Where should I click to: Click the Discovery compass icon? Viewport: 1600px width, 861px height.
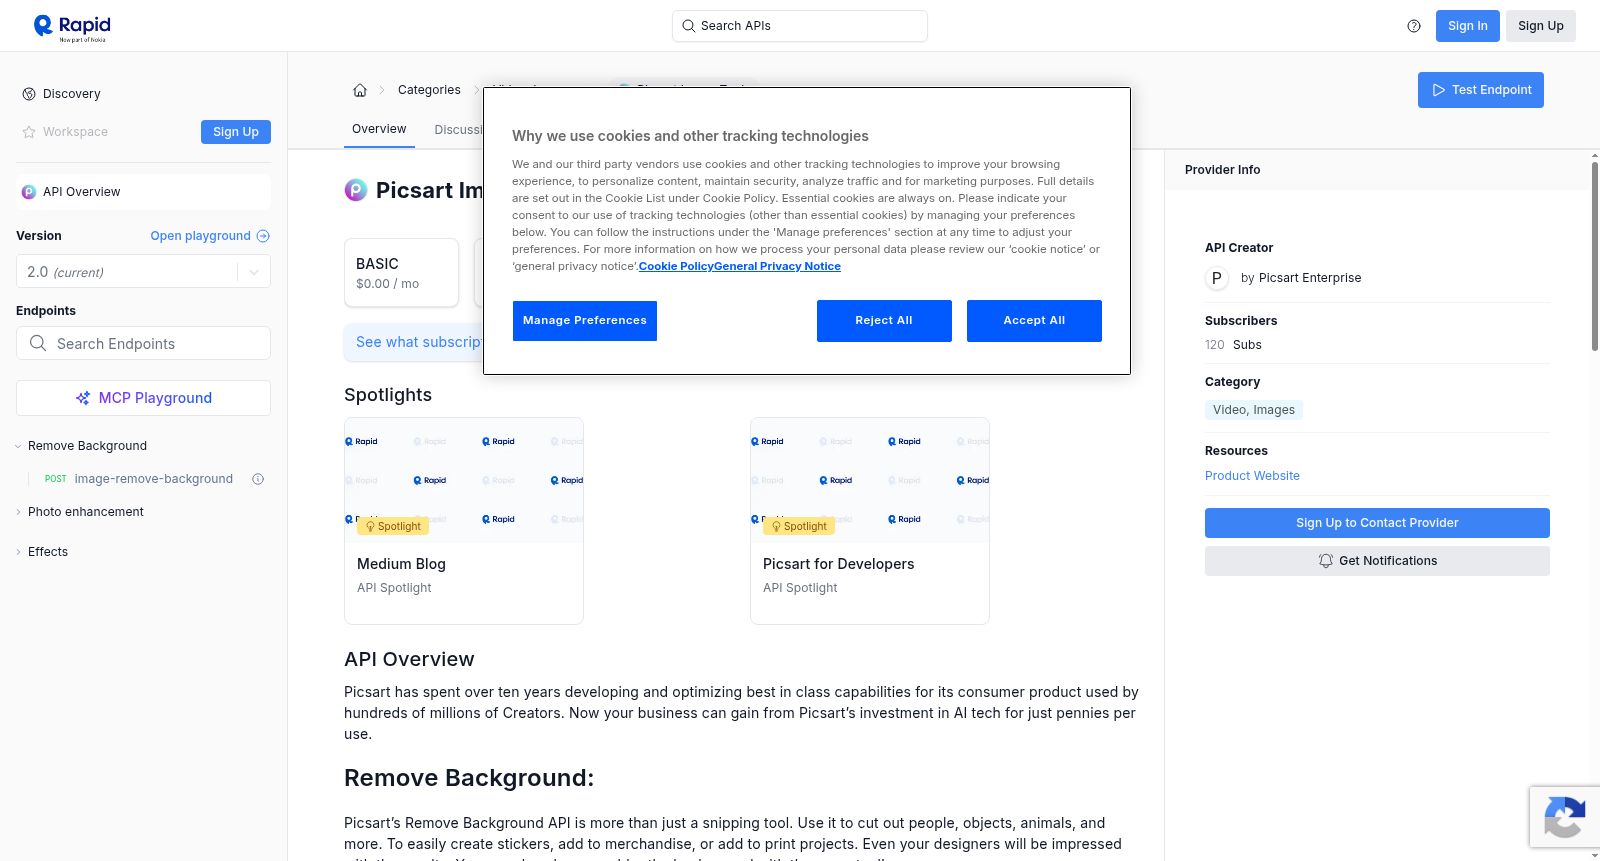pyautogui.click(x=29, y=94)
